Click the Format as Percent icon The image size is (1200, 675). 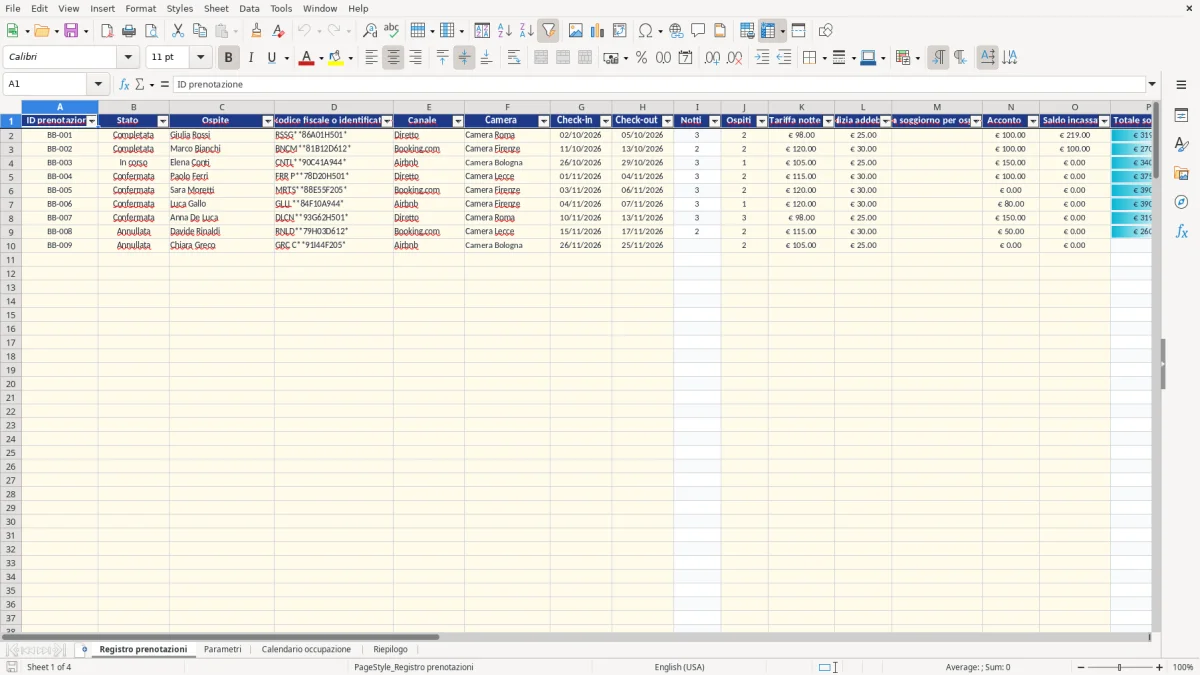(x=641, y=58)
